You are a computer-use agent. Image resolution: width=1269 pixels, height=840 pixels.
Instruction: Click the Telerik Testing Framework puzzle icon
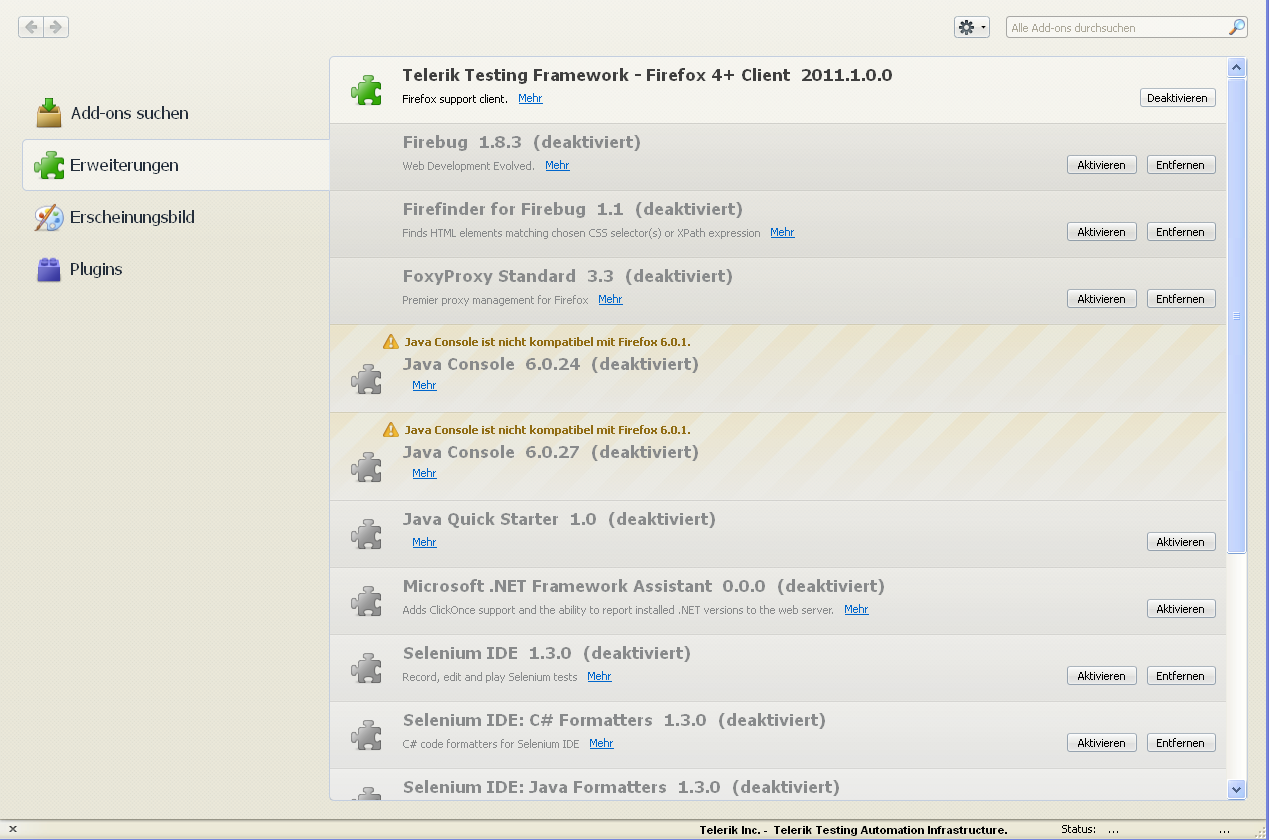[366, 90]
